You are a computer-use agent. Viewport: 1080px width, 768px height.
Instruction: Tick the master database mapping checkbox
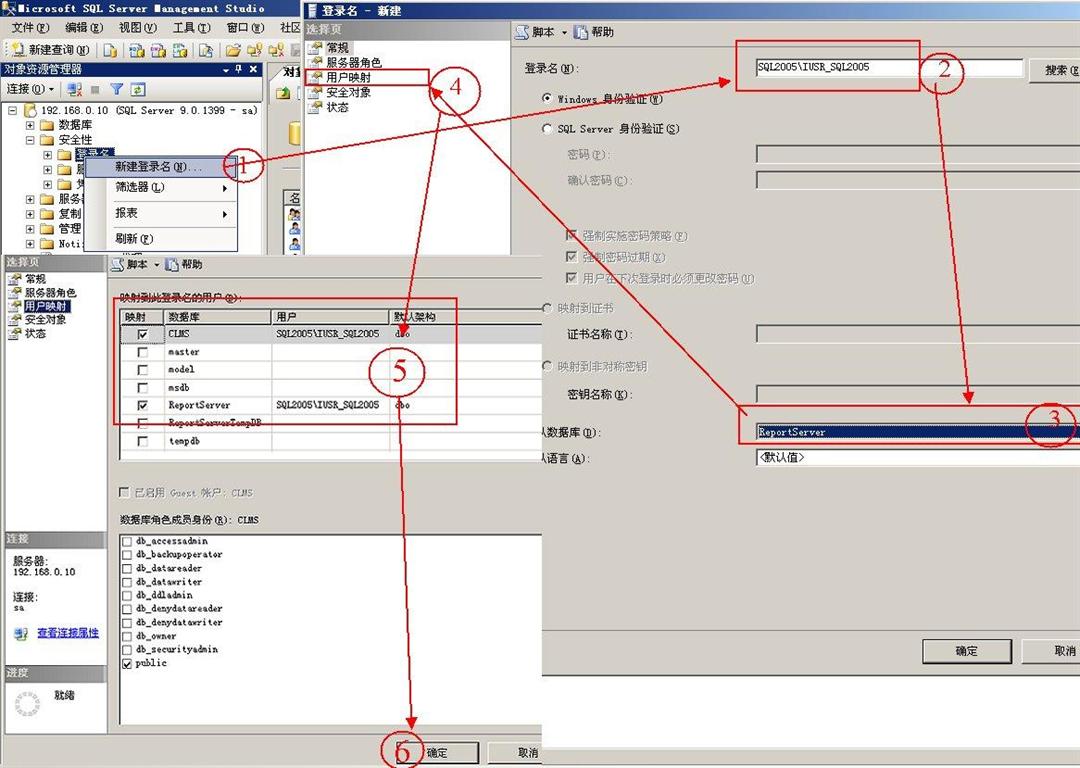coord(143,352)
